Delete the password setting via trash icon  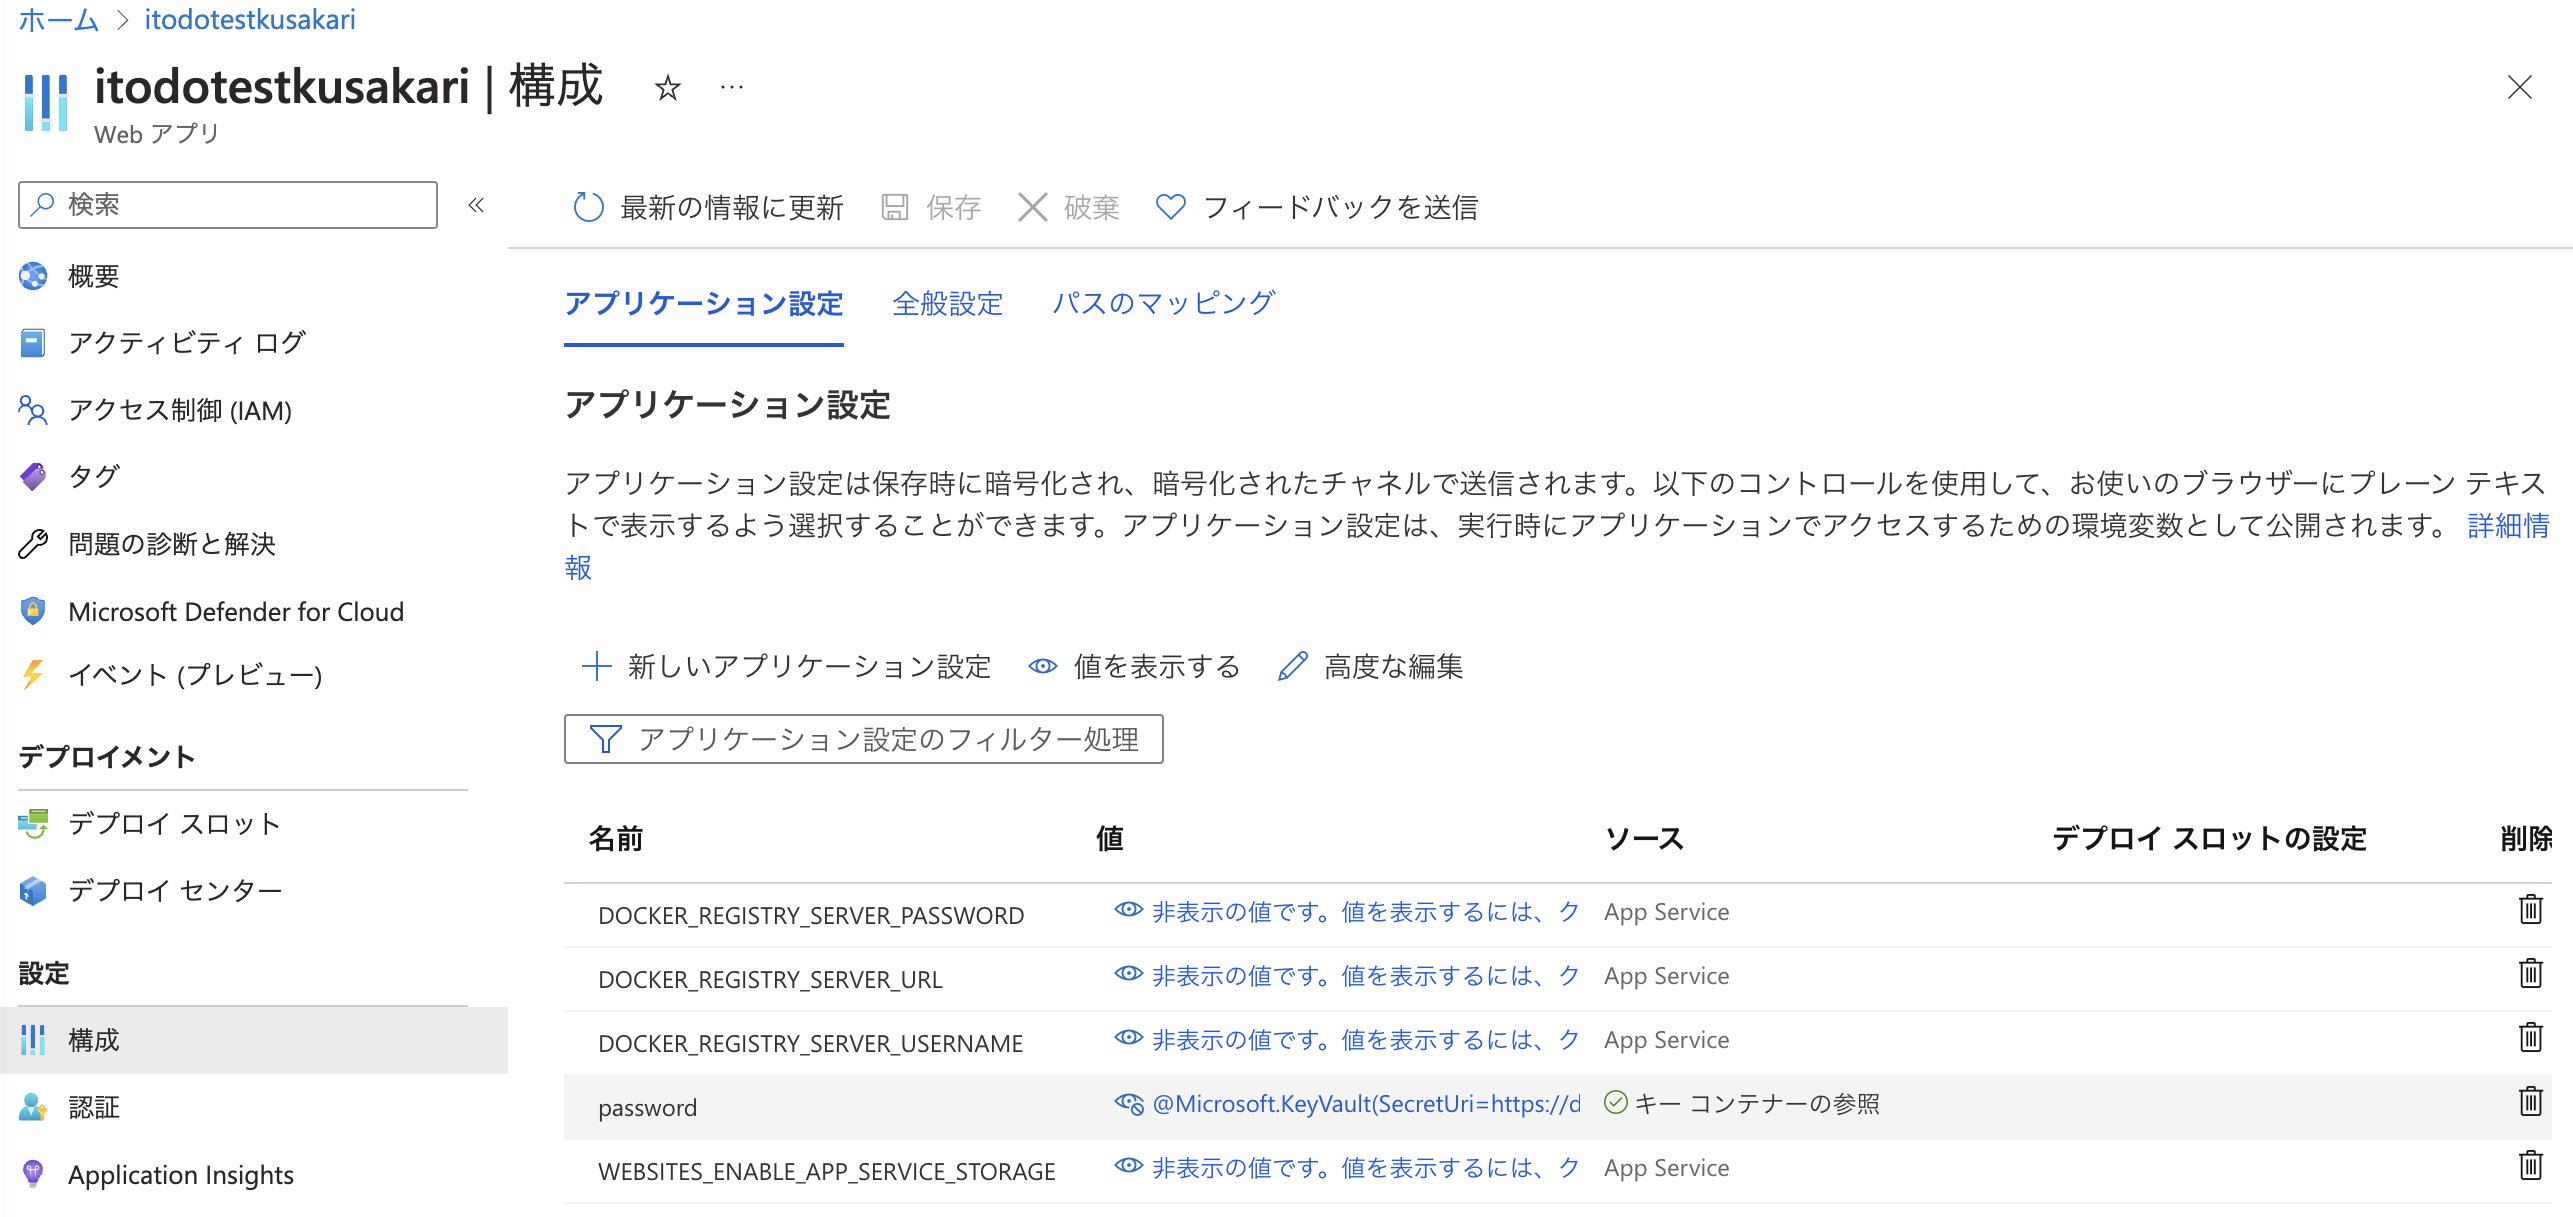(x=2530, y=1102)
